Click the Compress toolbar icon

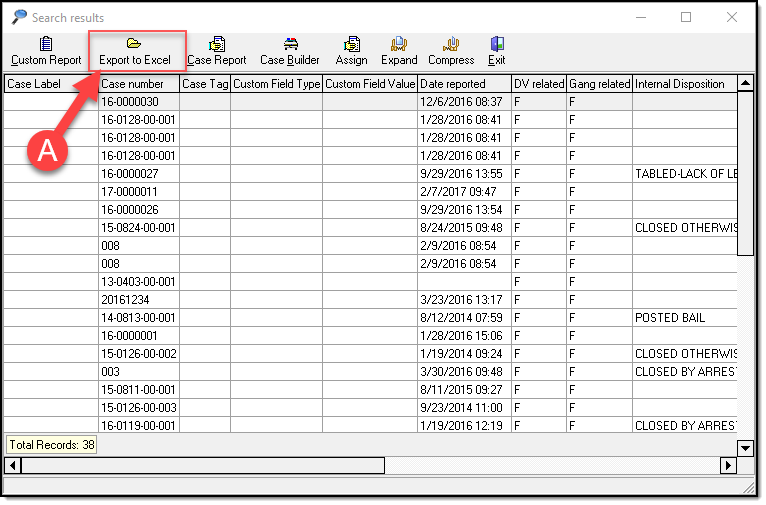(x=451, y=51)
